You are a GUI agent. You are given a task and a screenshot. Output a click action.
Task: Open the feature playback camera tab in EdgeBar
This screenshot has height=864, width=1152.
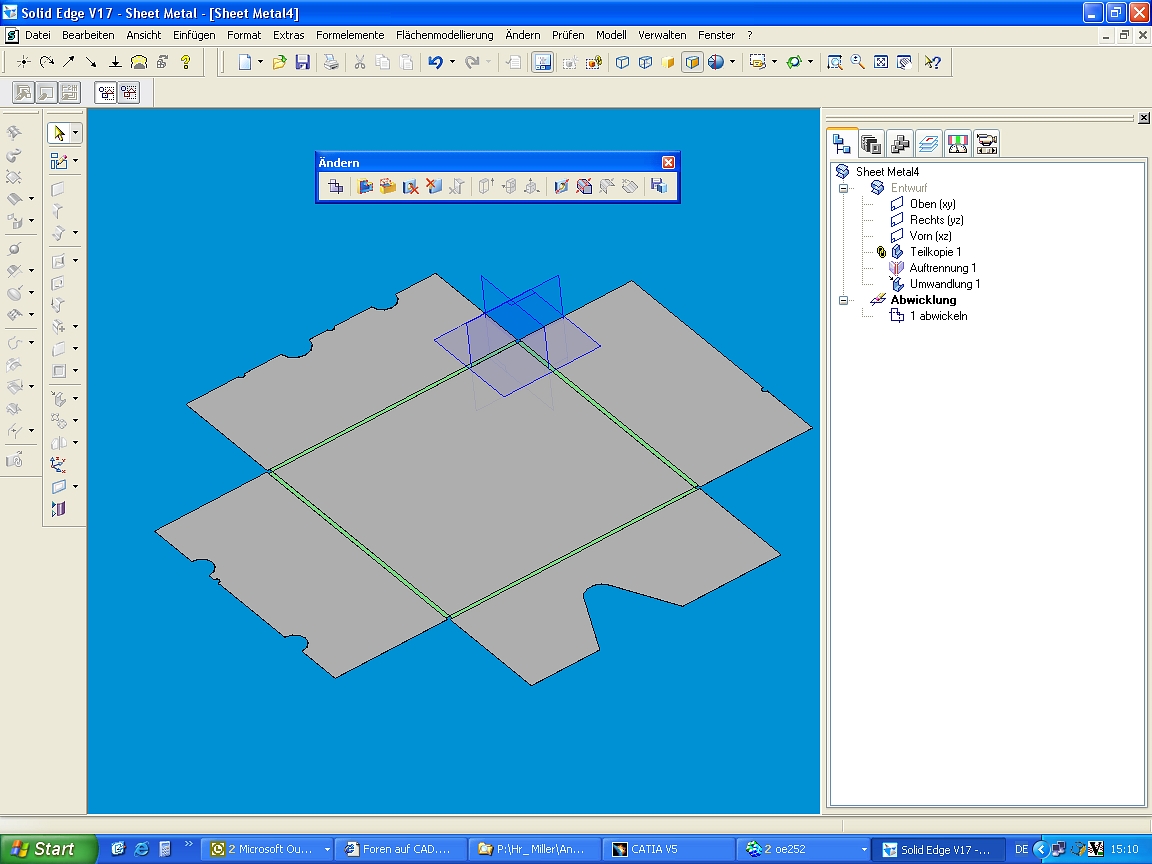pyautogui.click(x=987, y=144)
